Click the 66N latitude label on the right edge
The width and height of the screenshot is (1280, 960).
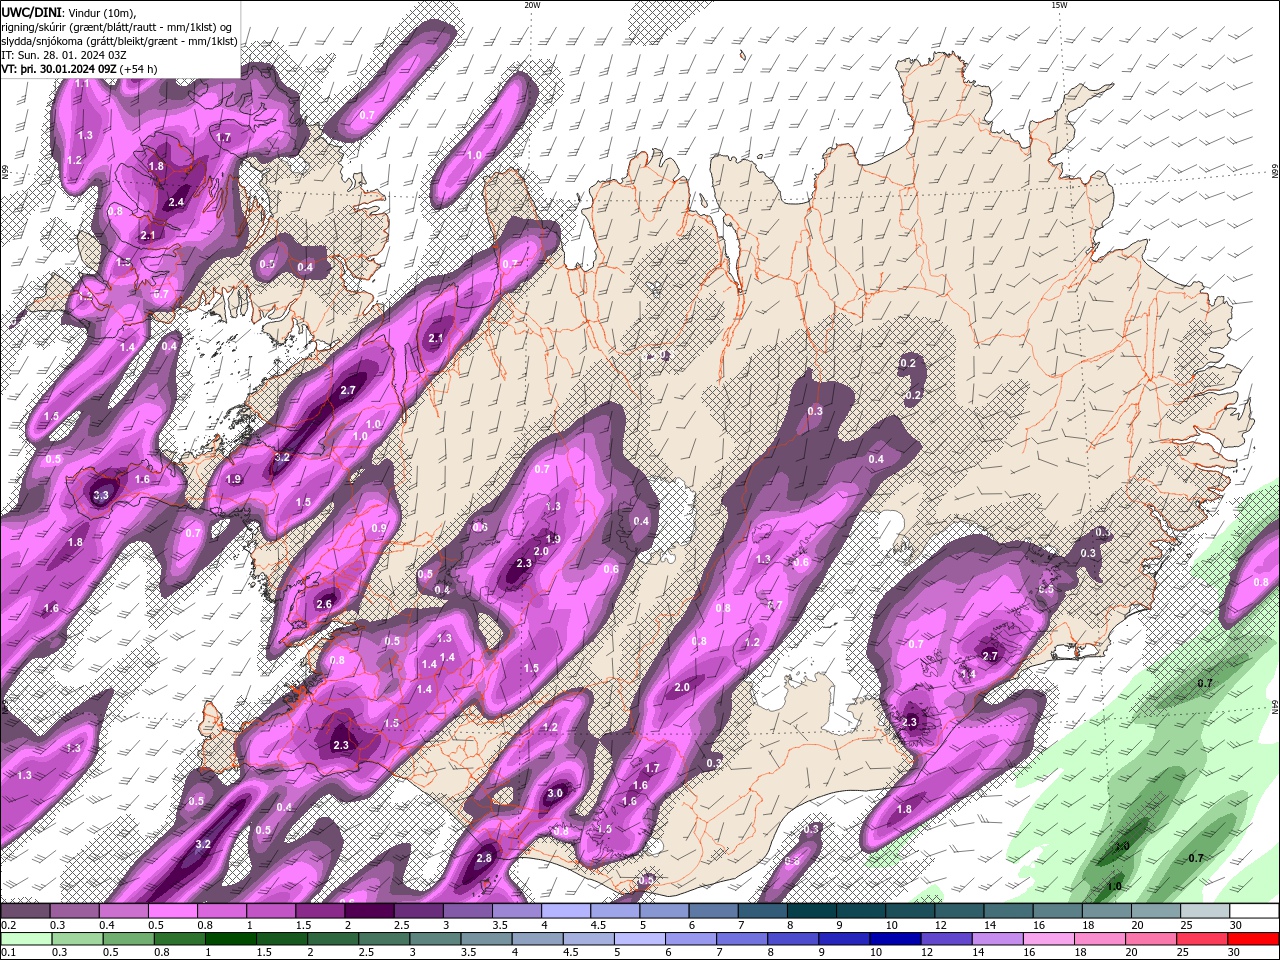[1275, 173]
